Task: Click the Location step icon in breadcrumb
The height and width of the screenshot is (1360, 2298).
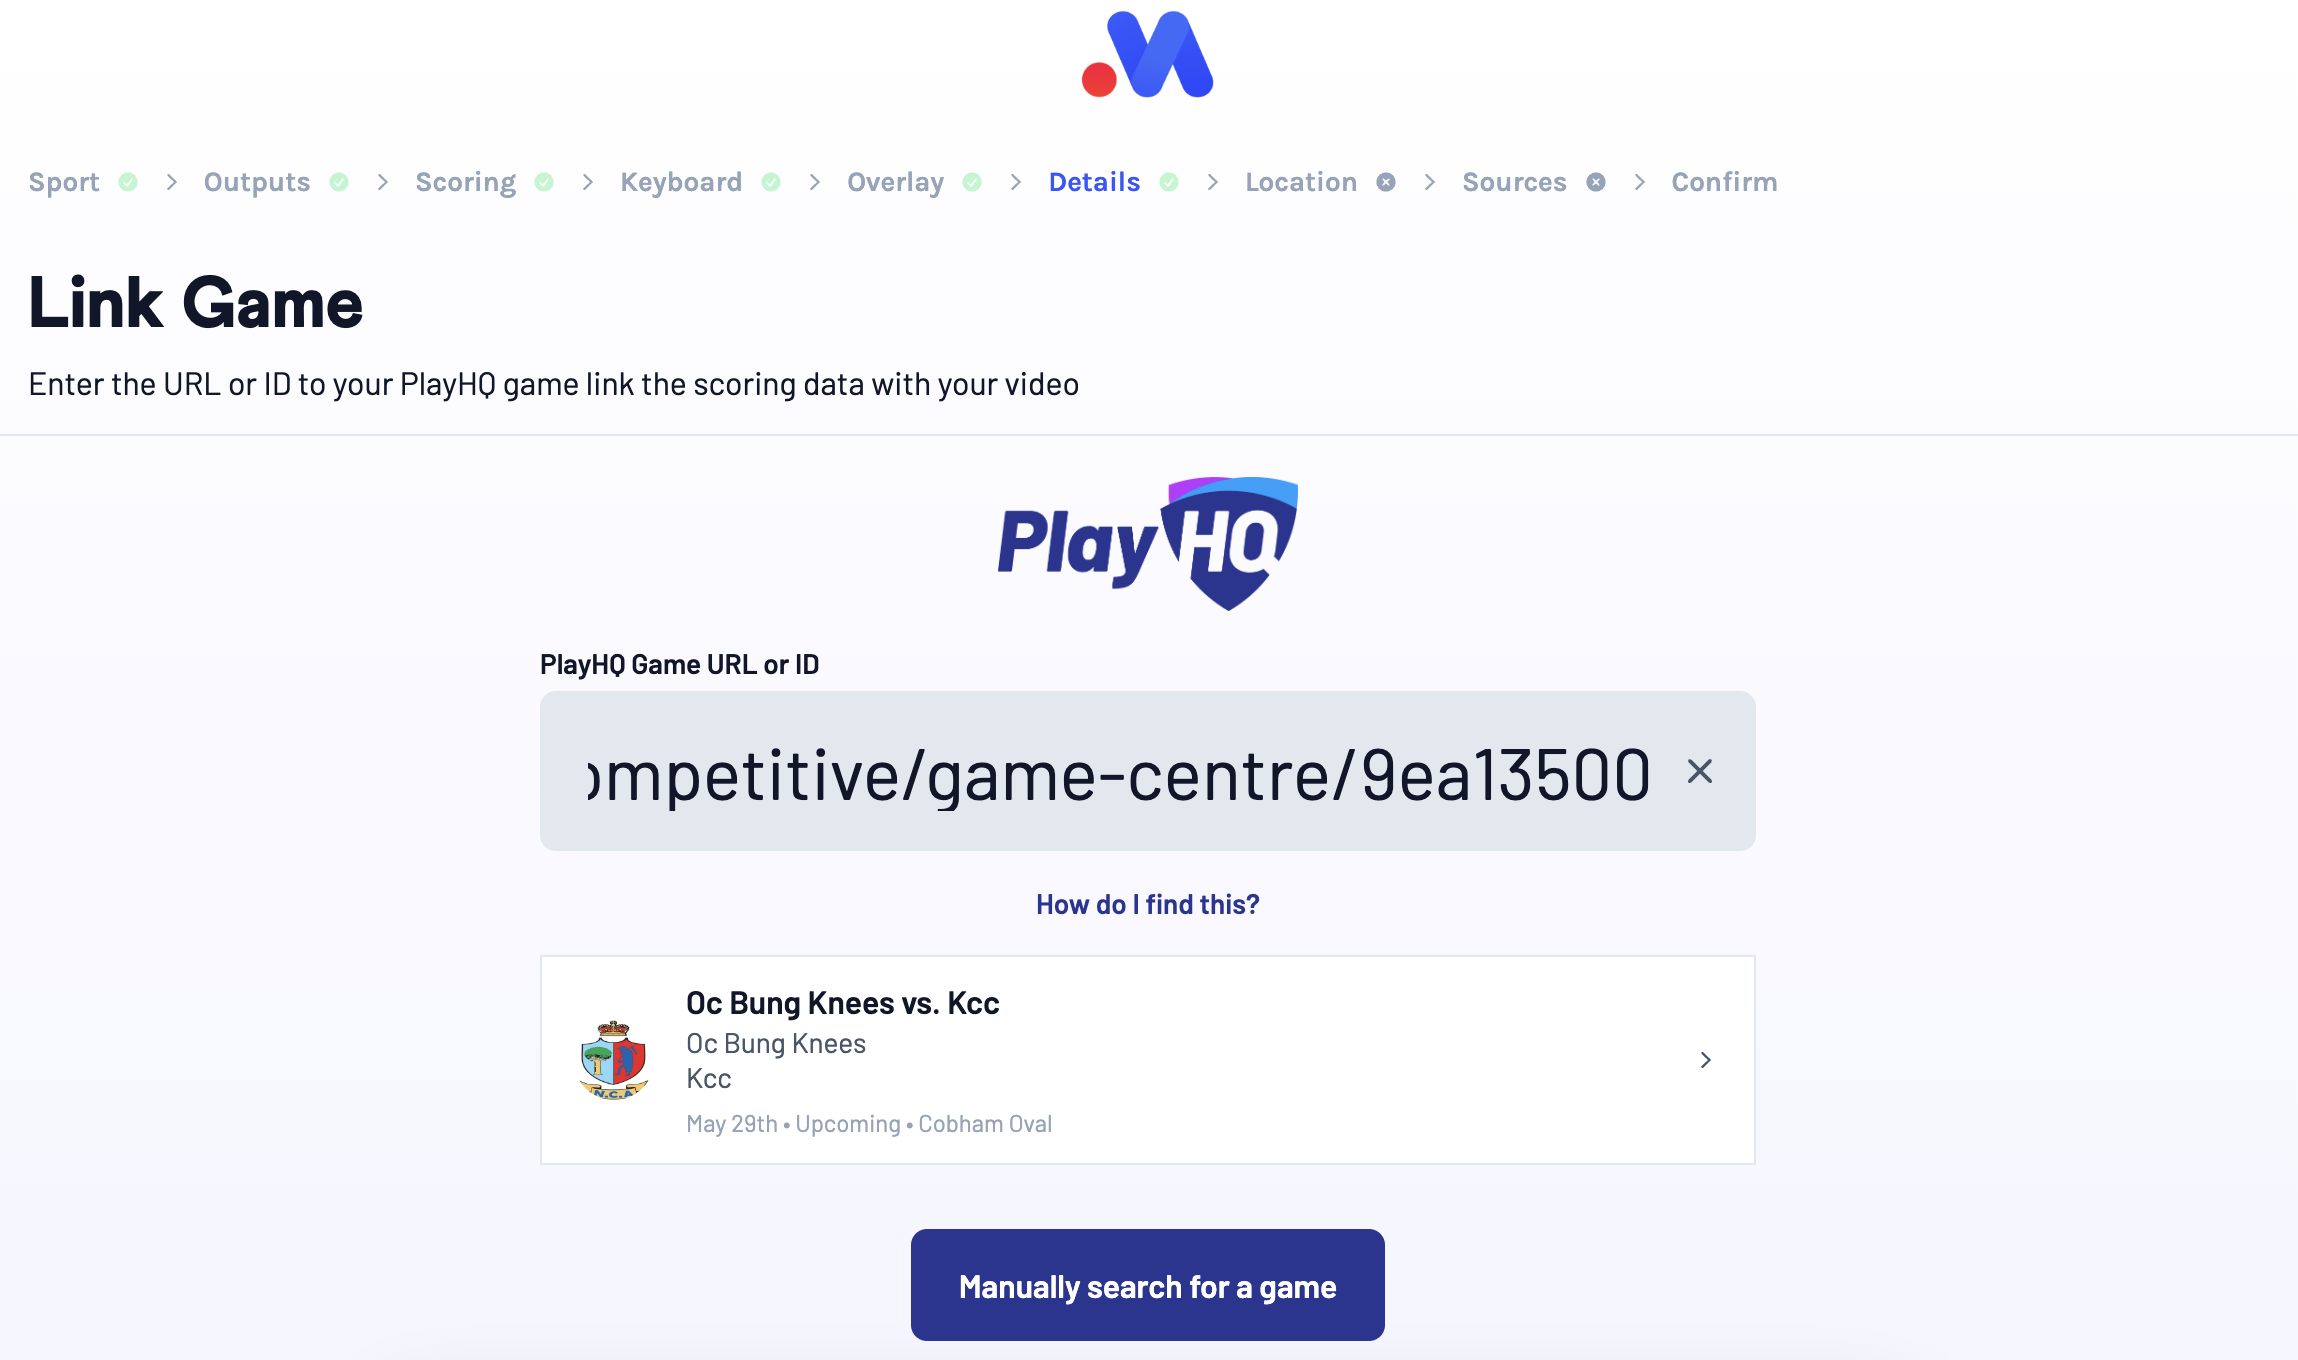Action: (x=1387, y=181)
